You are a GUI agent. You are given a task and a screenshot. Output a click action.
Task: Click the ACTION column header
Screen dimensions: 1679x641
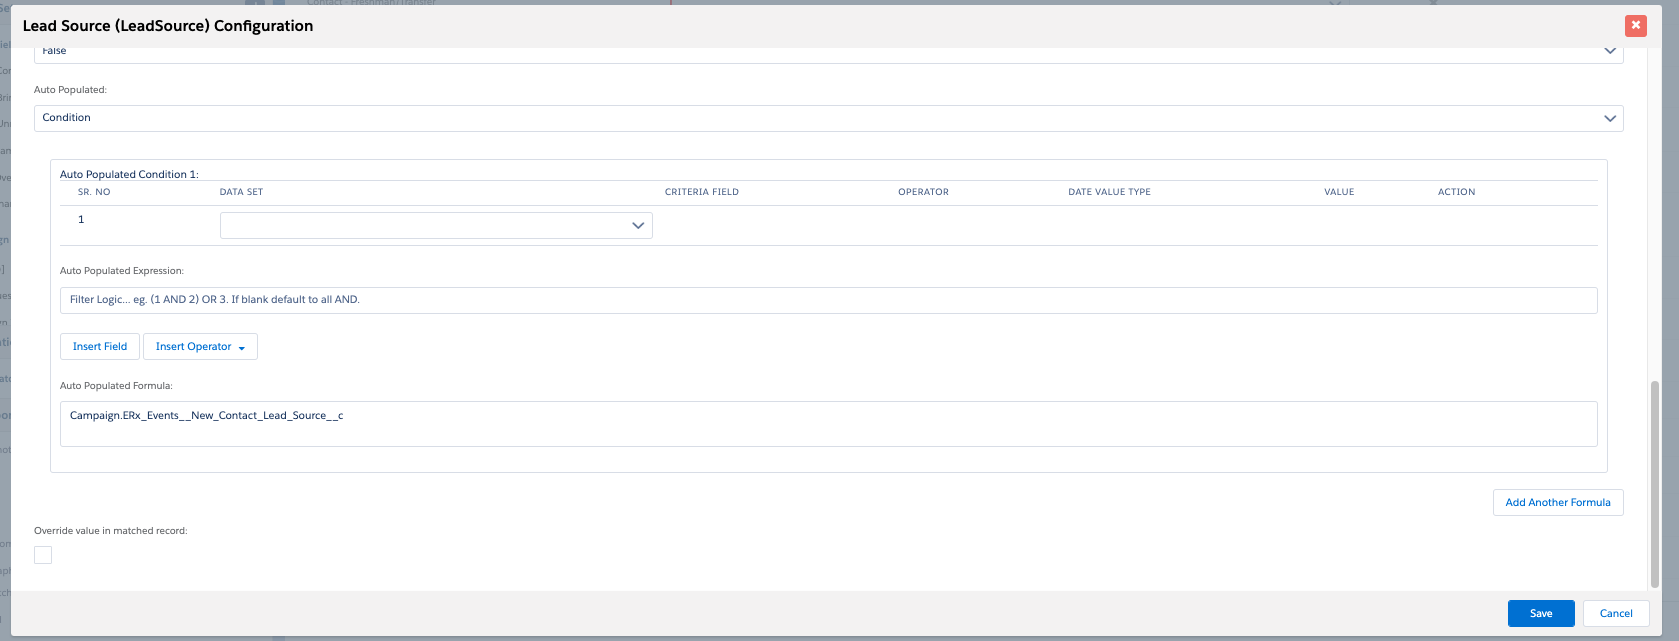1456,192
